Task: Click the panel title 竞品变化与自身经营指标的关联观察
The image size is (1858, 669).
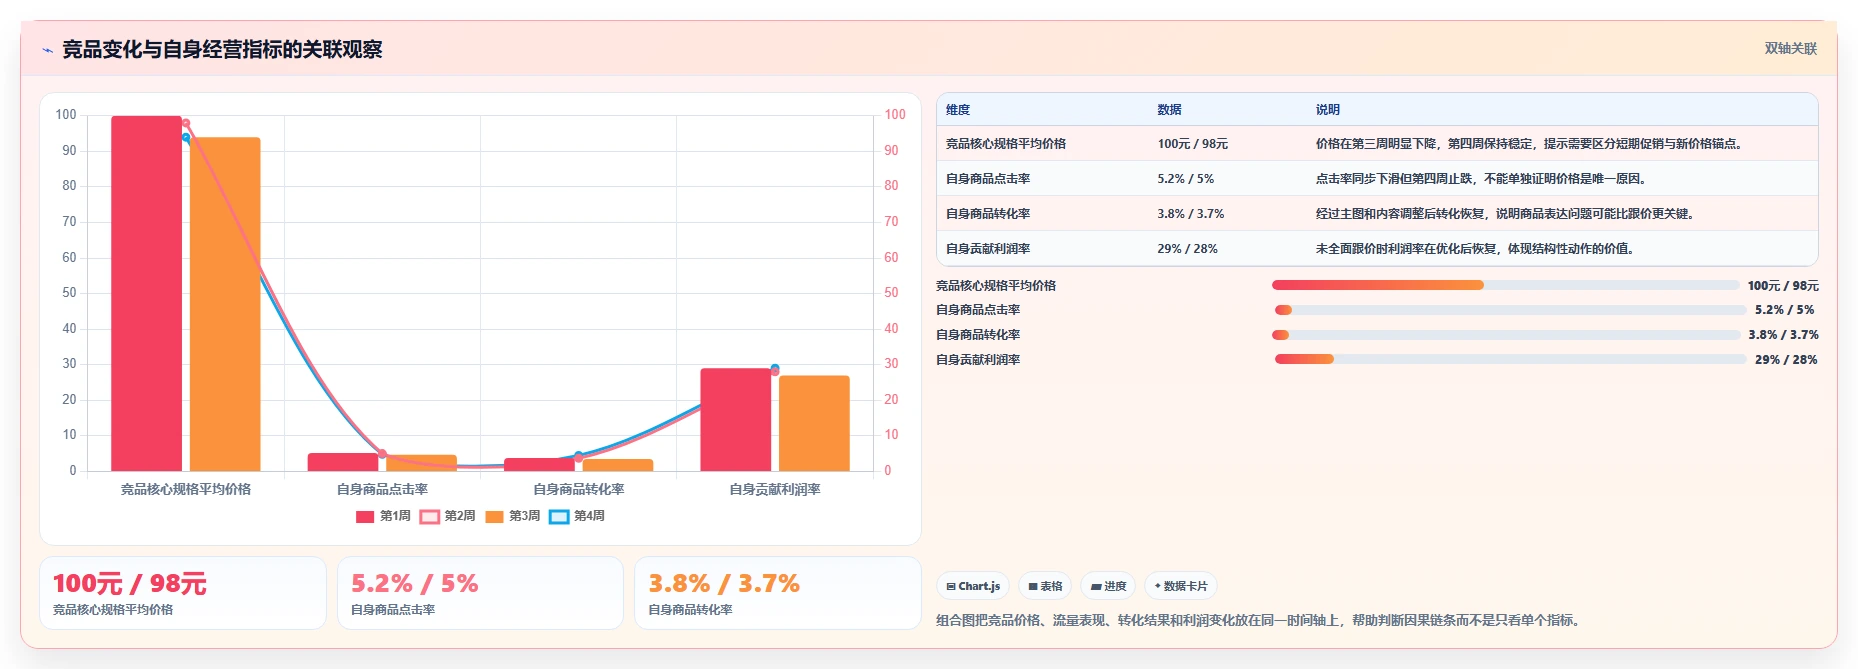Action: point(222,50)
